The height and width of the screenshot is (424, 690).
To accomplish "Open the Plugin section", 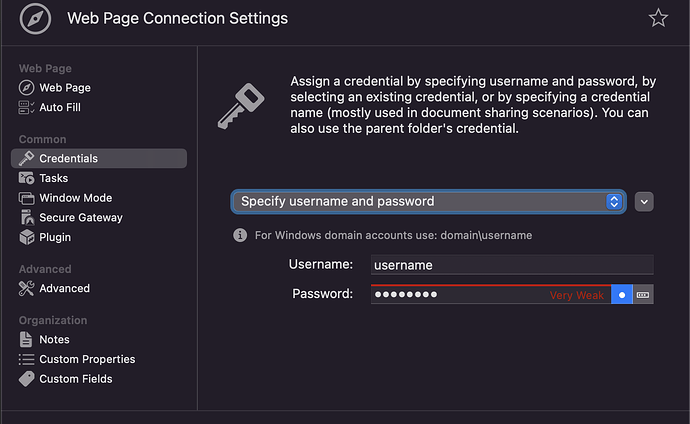I will 55,237.
